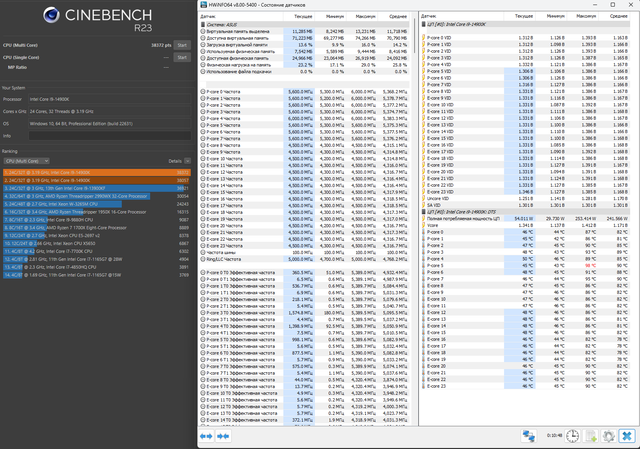Click HWiNFO64 title bar application icon

pos(204,5)
